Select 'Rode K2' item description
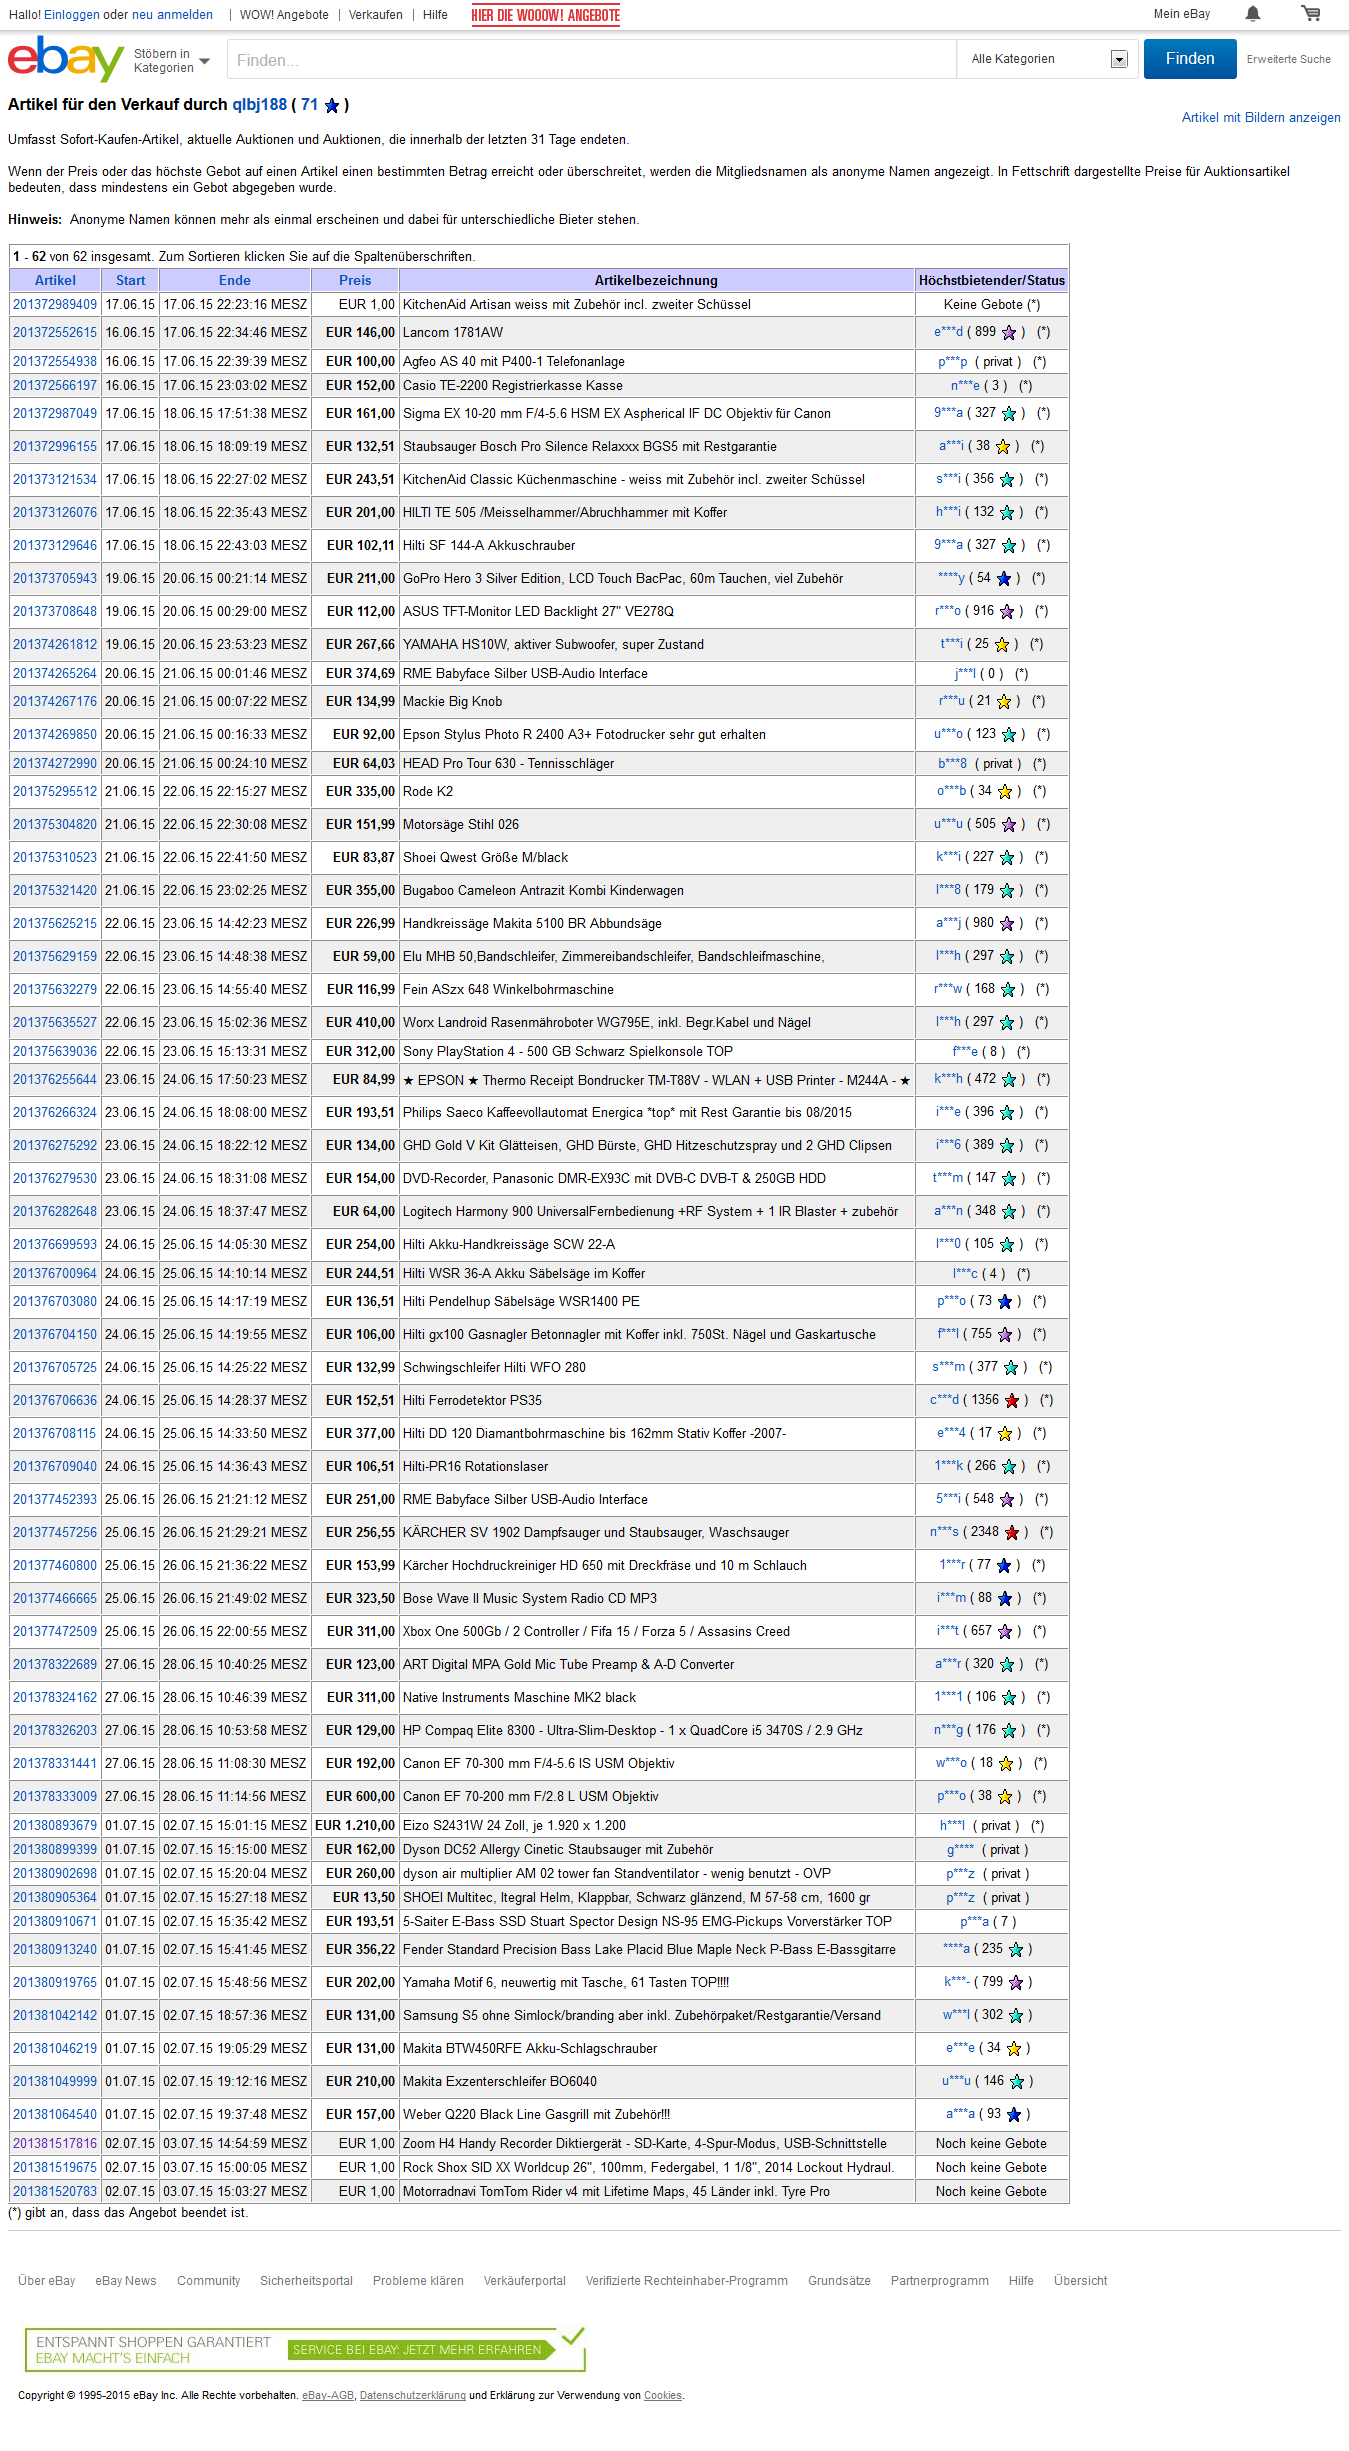The width and height of the screenshot is (1349, 2451). click(428, 792)
